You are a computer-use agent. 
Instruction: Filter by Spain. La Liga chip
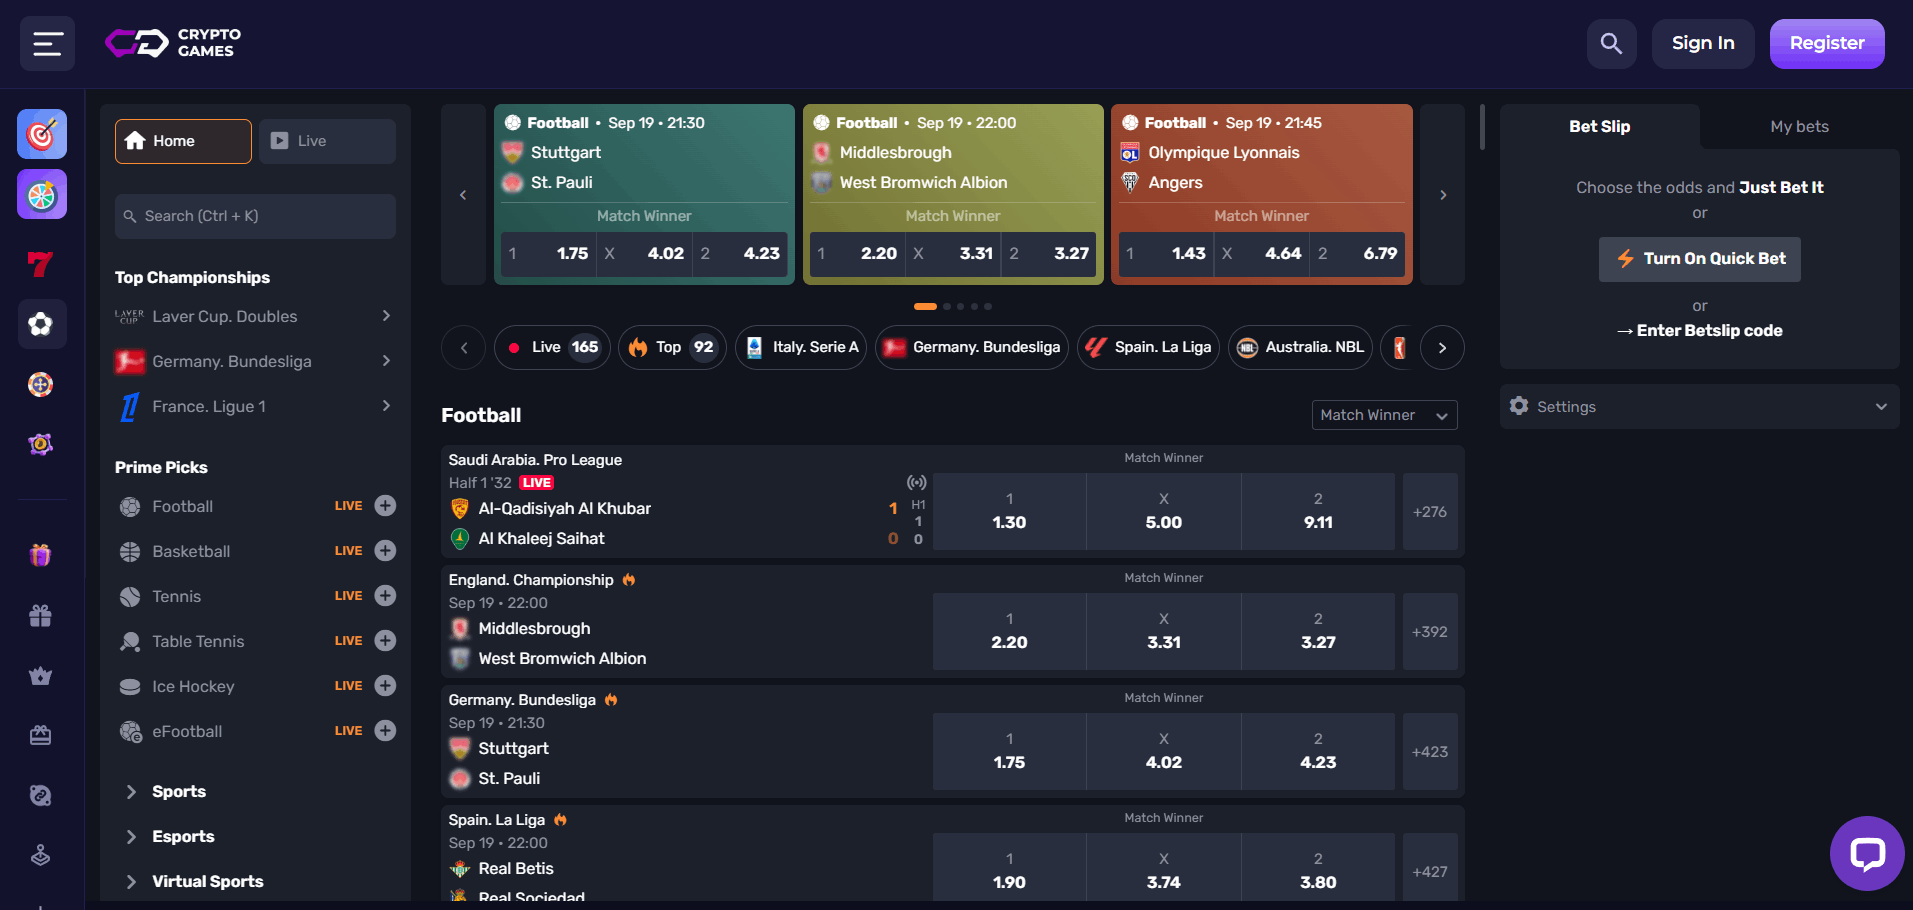pyautogui.click(x=1148, y=348)
